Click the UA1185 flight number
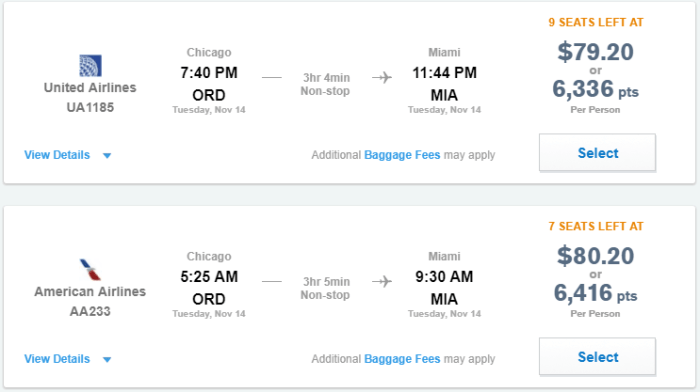Image resolution: width=700 pixels, height=392 pixels. 90,108
